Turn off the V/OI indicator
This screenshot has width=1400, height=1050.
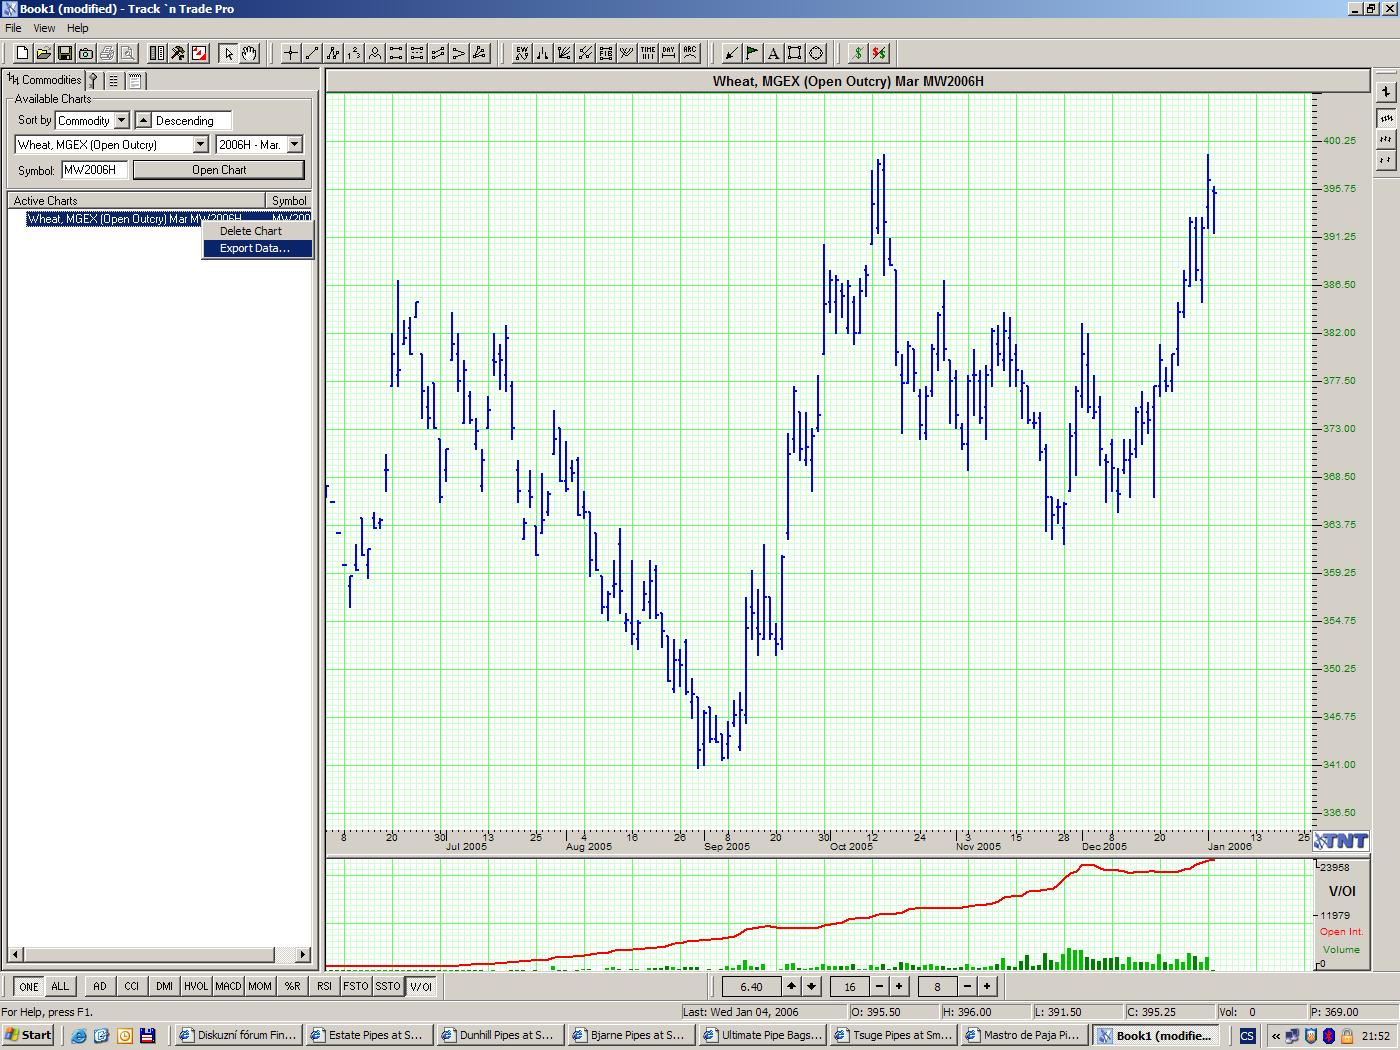[421, 986]
